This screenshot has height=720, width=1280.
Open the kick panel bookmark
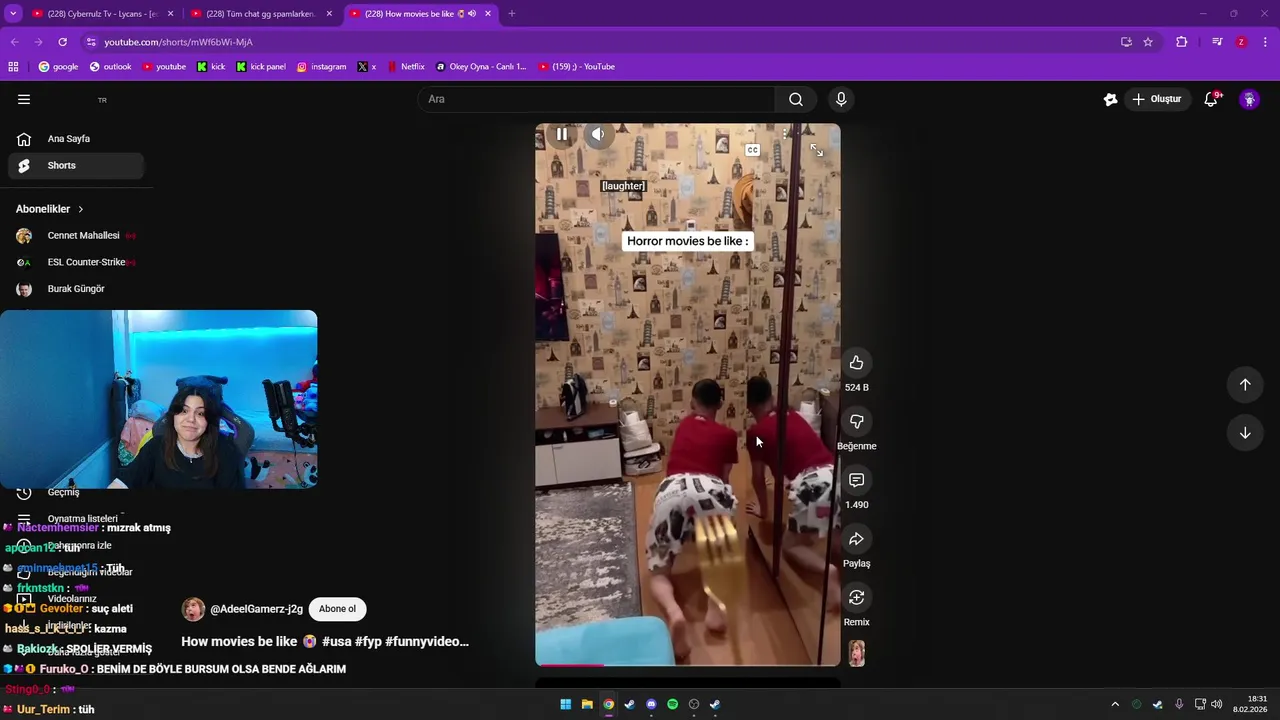261,67
